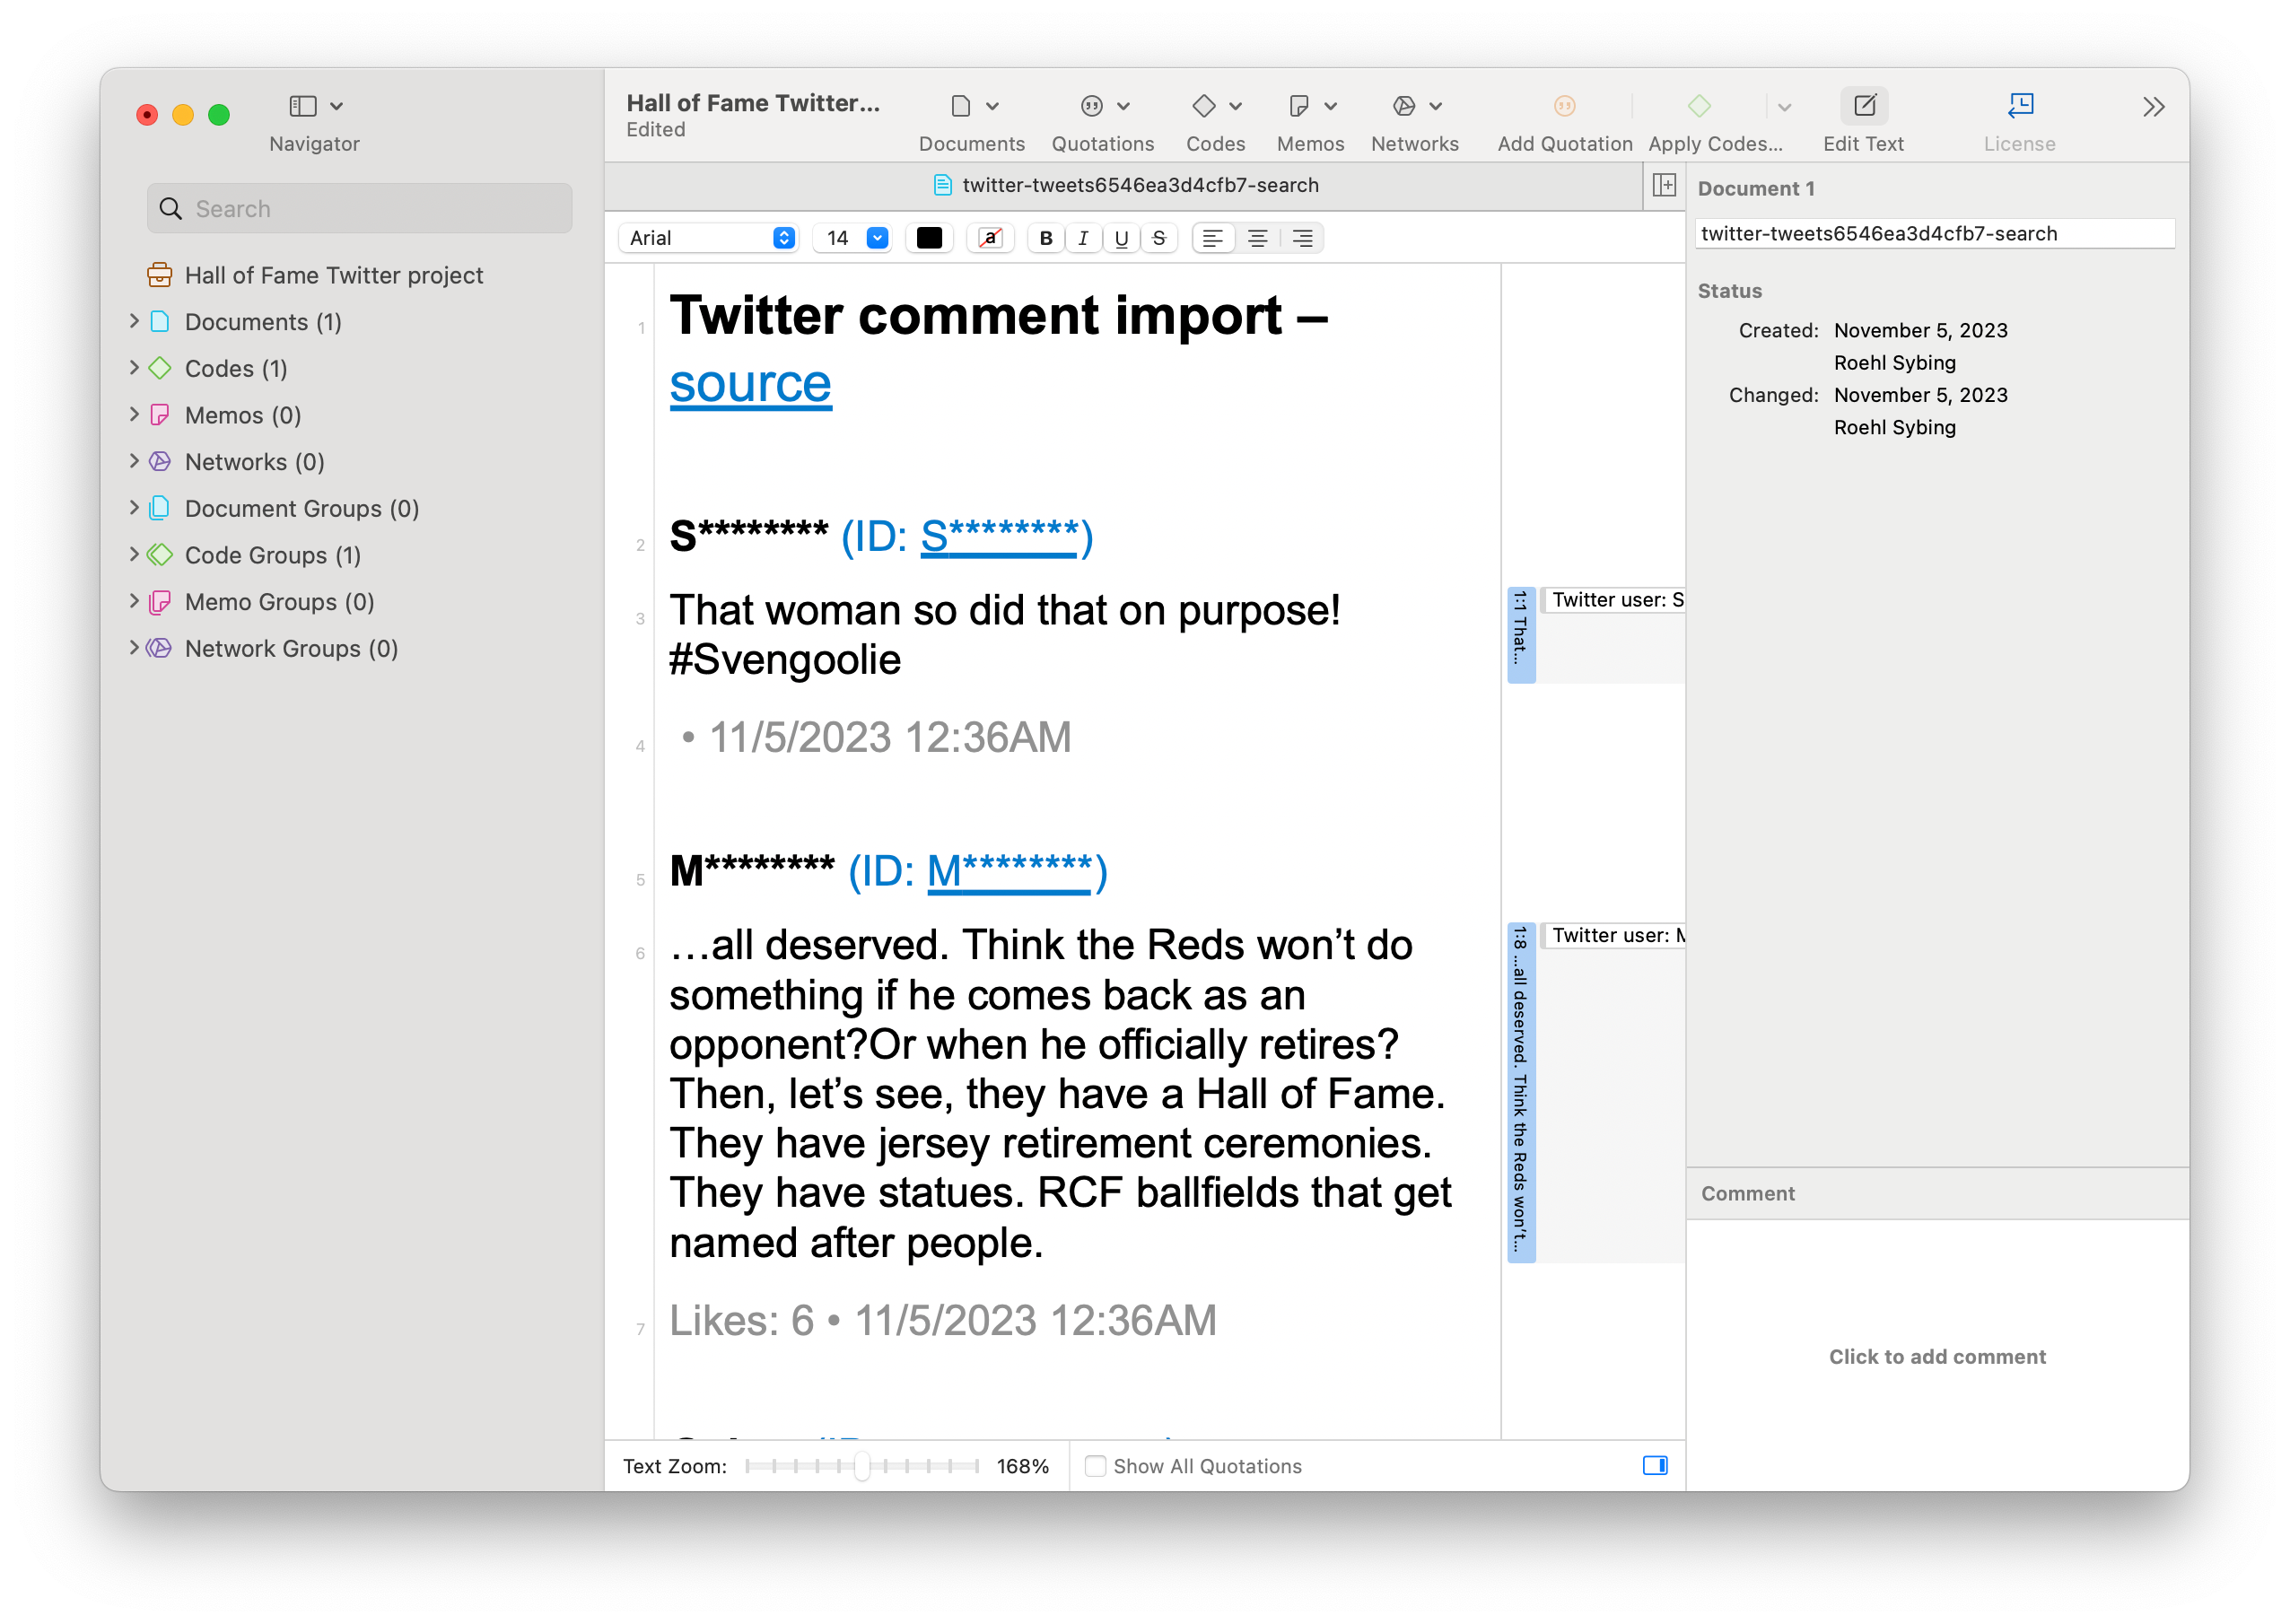
Task: Open the Codes diamond icon in toolbar
Action: [x=1203, y=106]
